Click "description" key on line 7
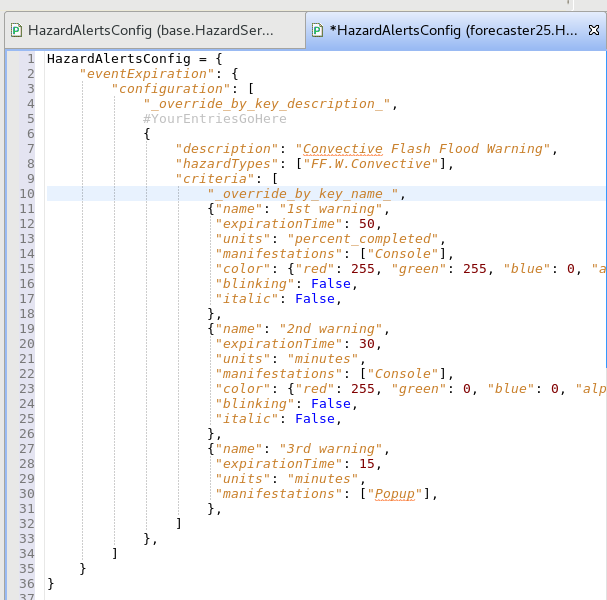 point(226,149)
